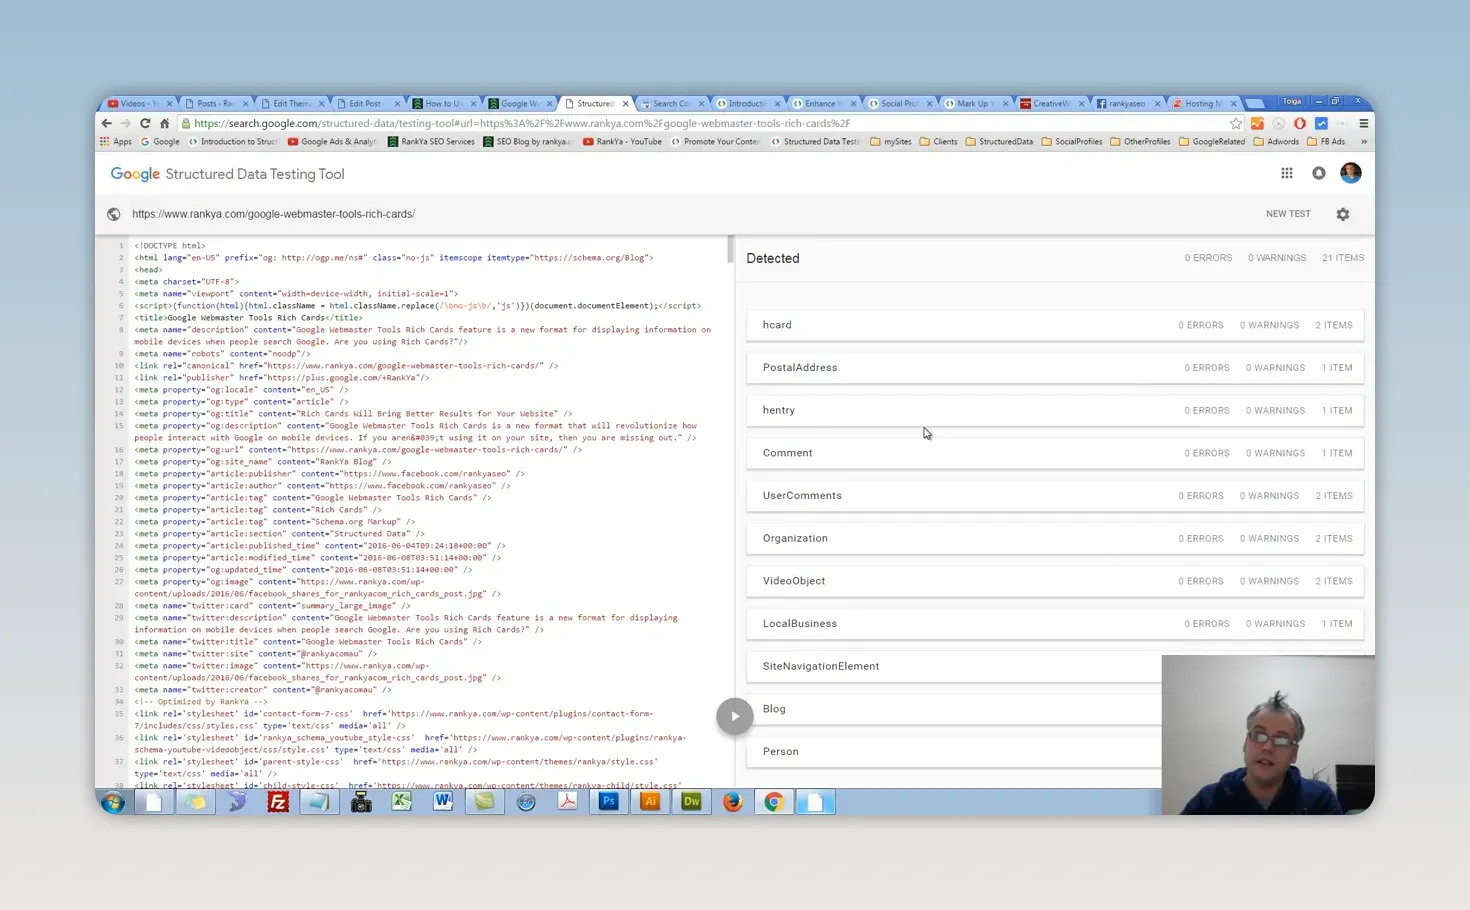Click the Google Structured Data Testing Tool logo
1470x910 pixels.
227,174
